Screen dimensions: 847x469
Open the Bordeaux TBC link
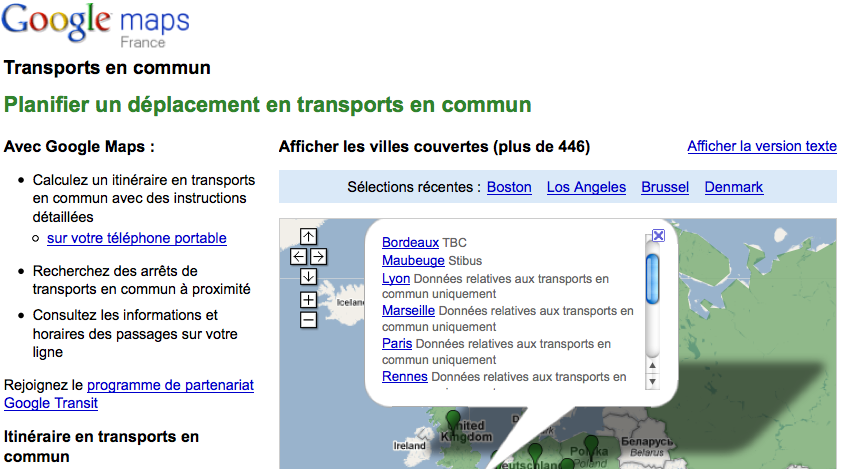[411, 243]
